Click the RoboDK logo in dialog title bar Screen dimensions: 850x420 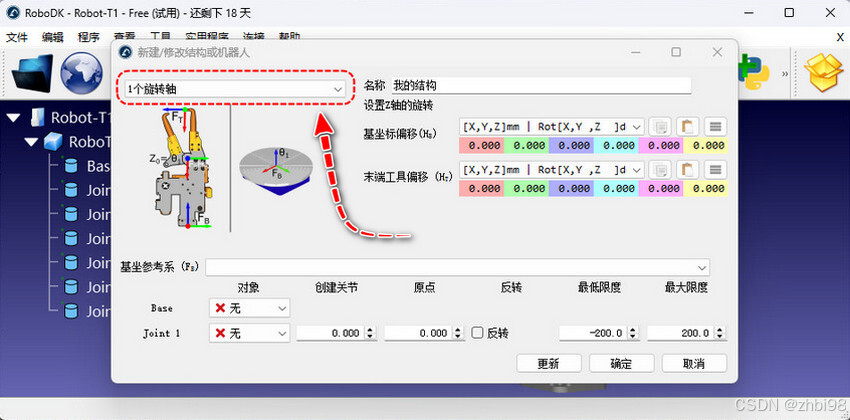126,53
